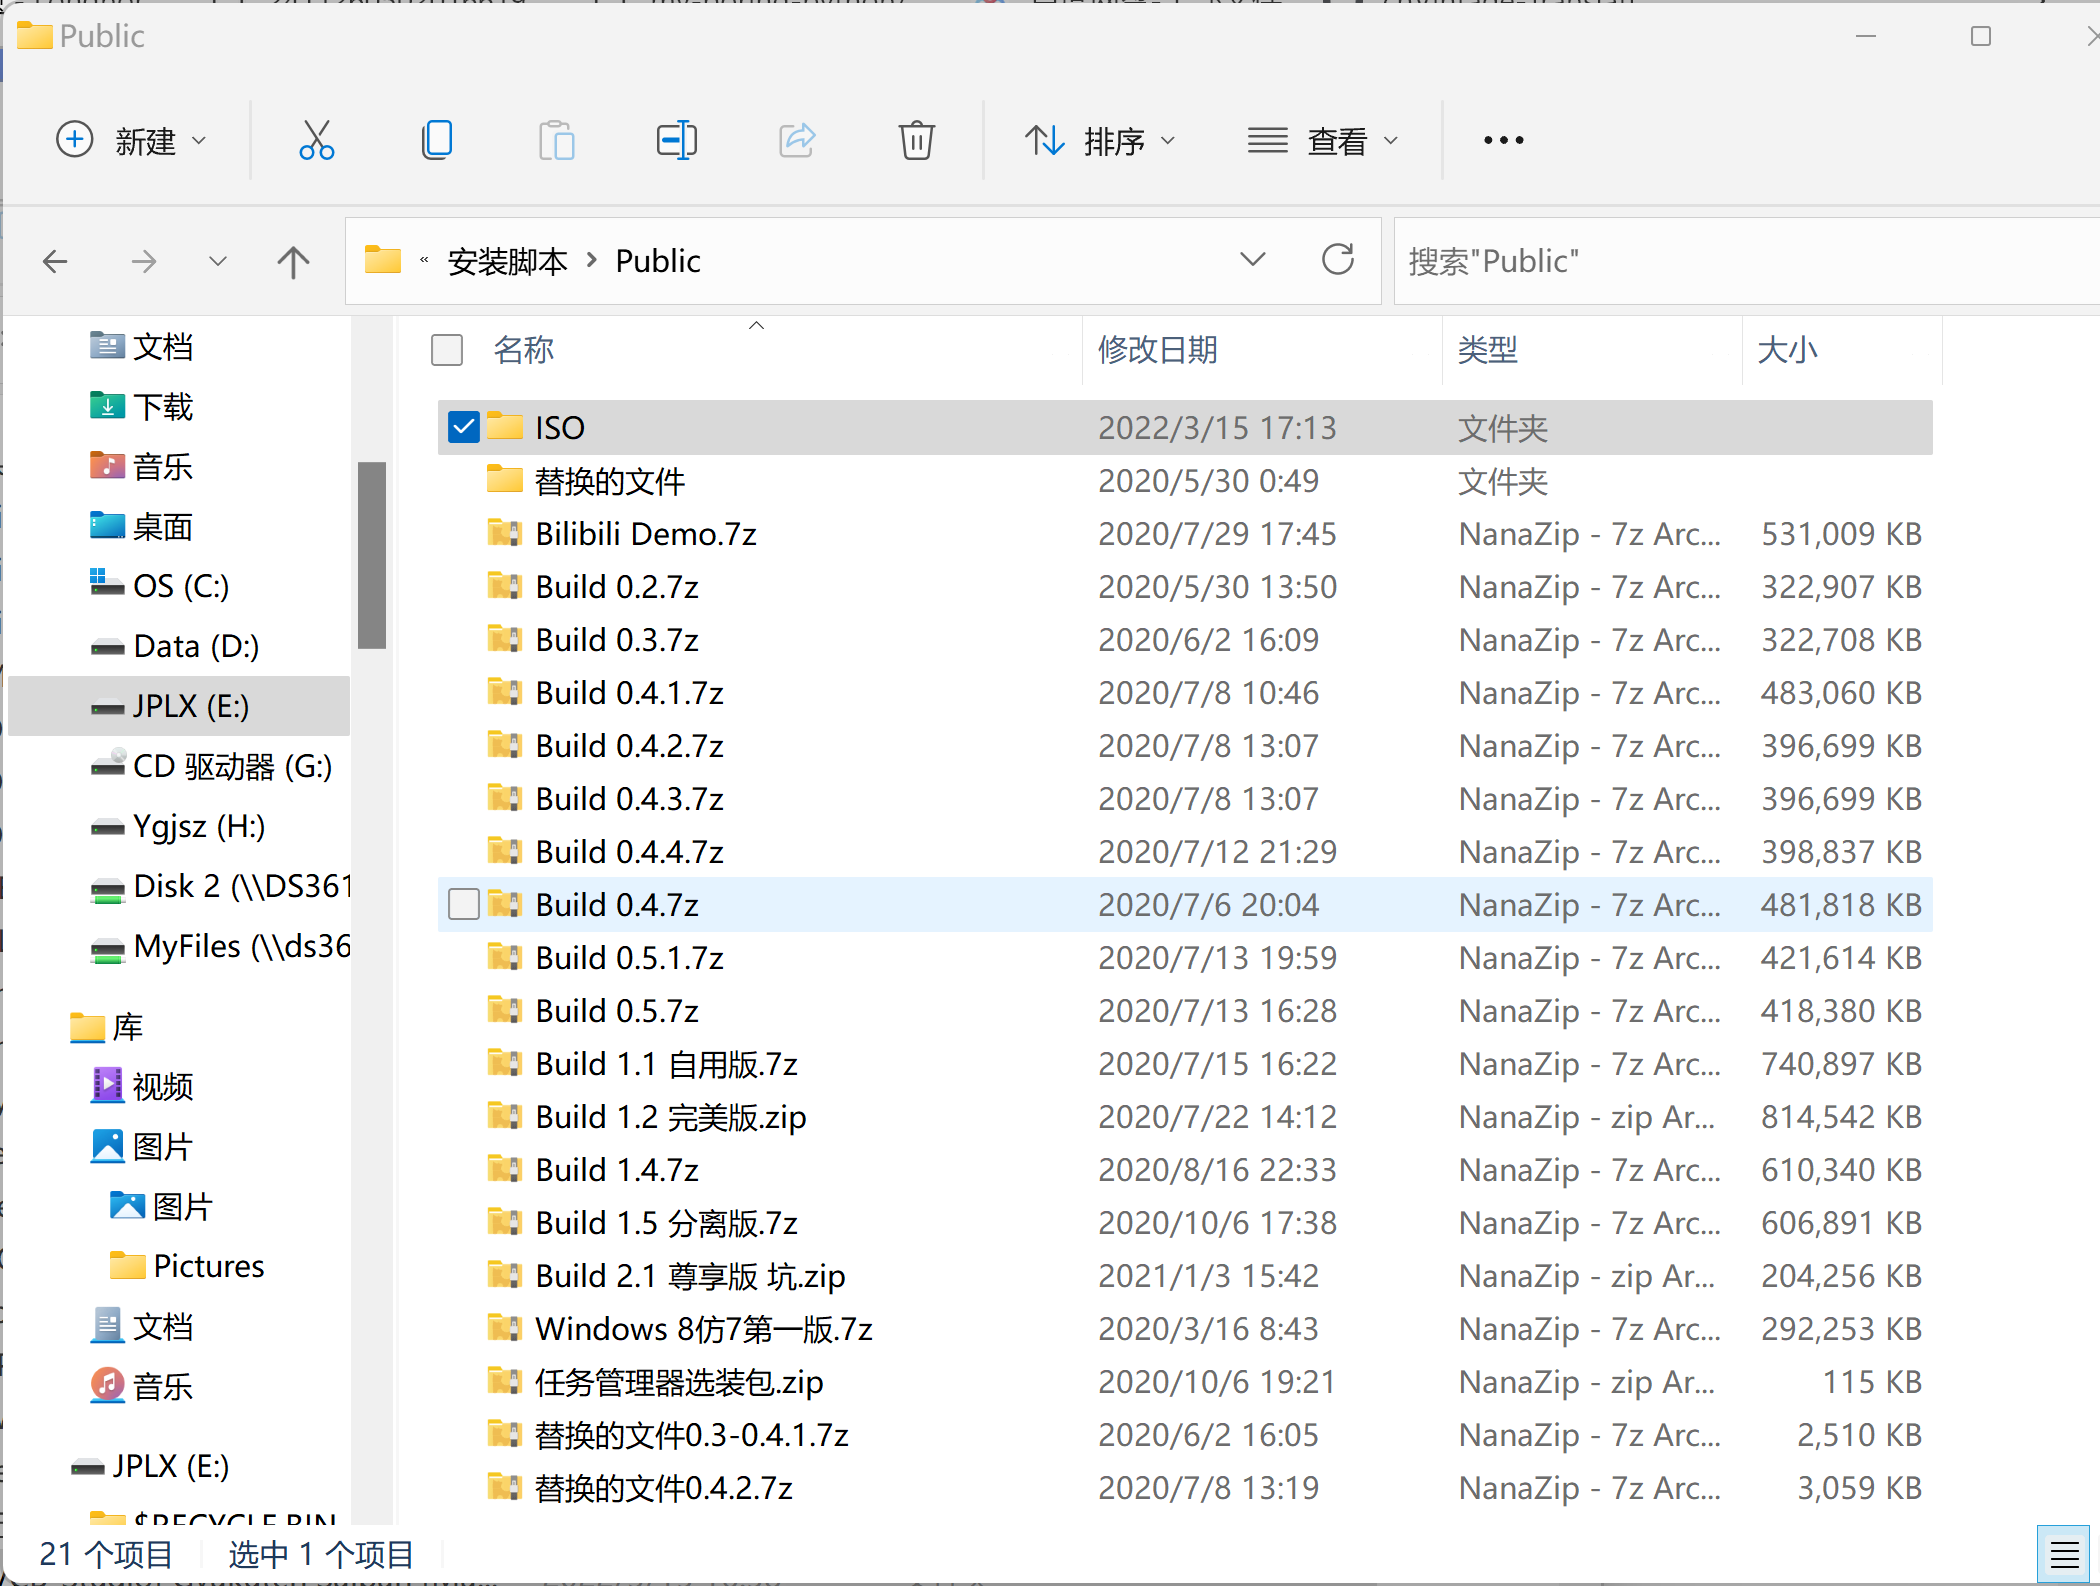Expand breadcrumb overflow chevron before 安装脚本
2100x1586 pixels.
[424, 260]
